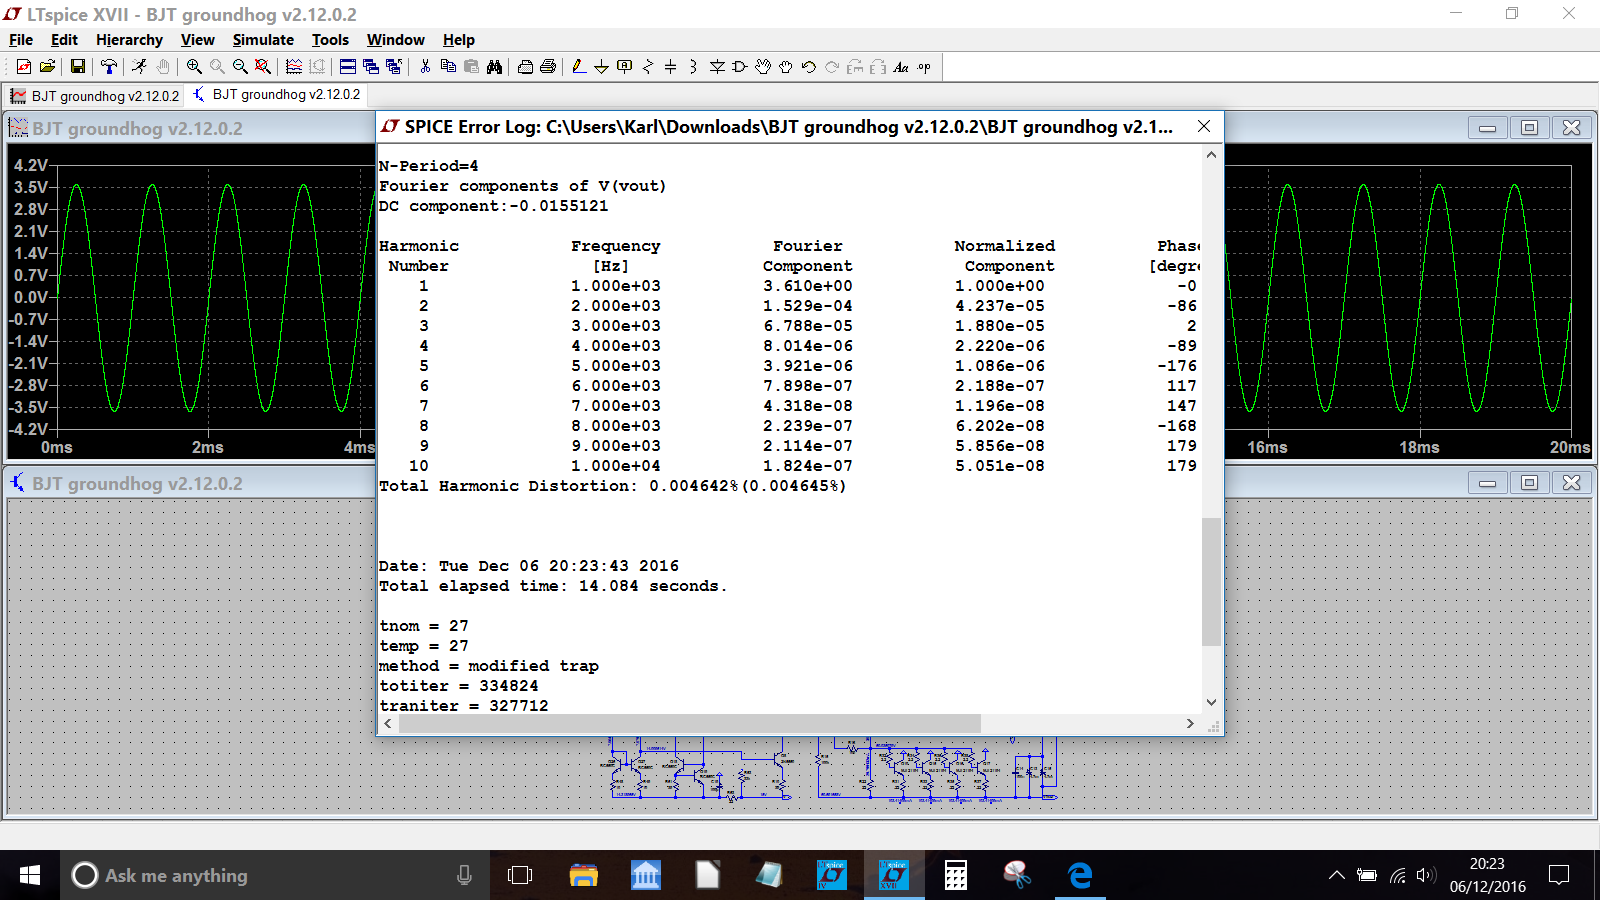The image size is (1600, 900).
Task: Click the Print Setup icon
Action: pyautogui.click(x=525, y=67)
